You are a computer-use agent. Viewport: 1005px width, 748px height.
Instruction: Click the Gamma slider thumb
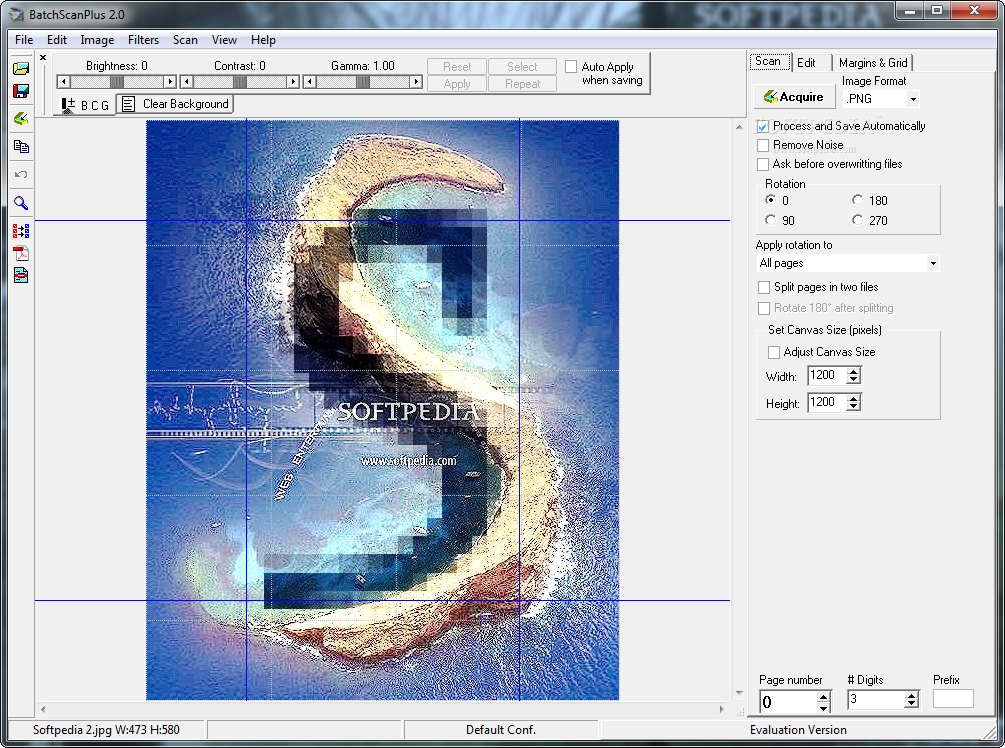pos(363,82)
